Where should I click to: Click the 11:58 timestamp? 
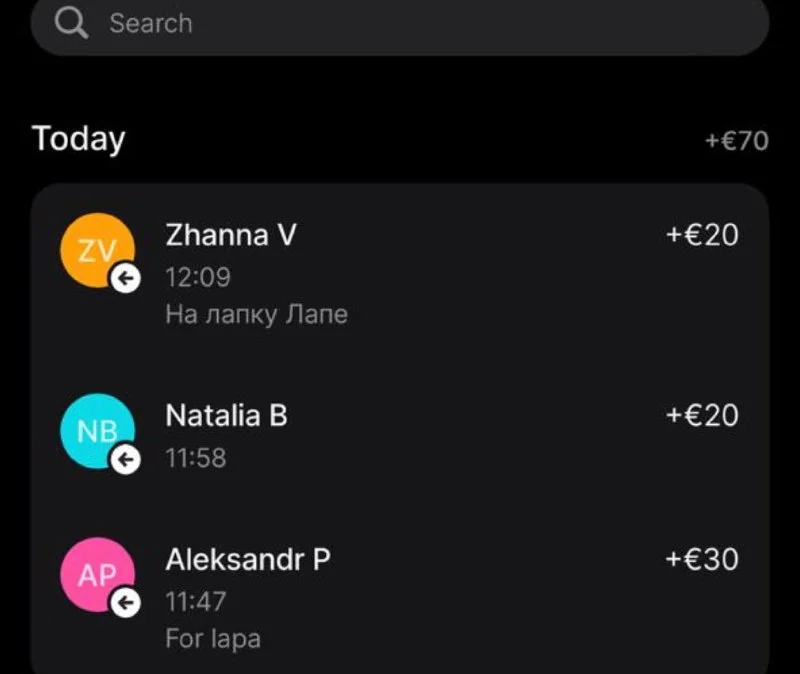[196, 458]
